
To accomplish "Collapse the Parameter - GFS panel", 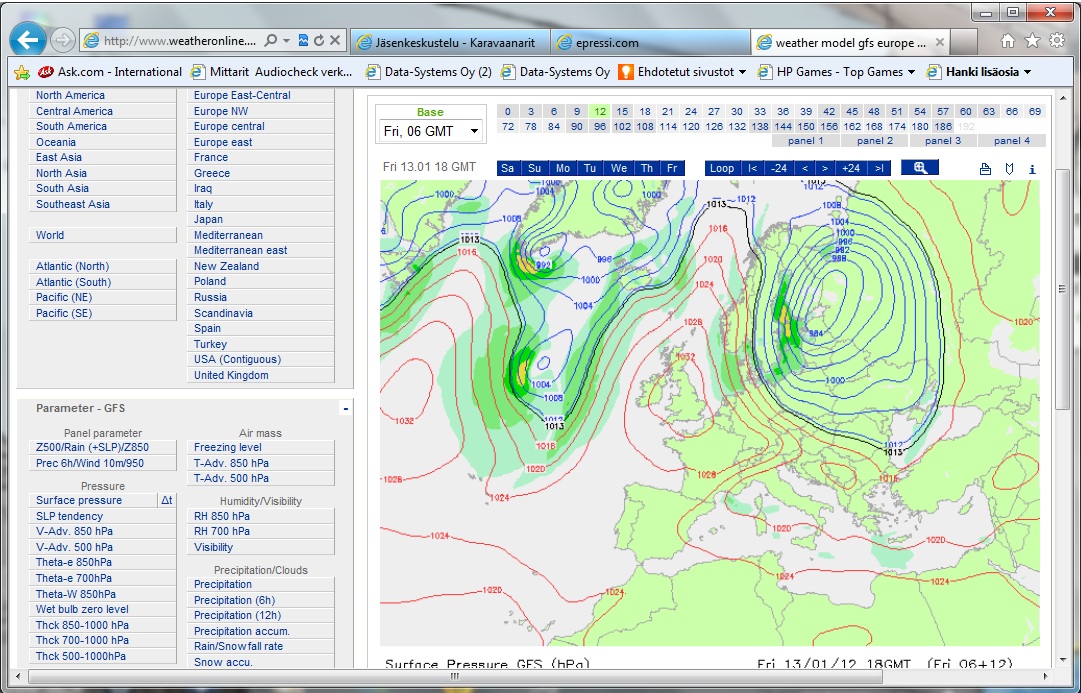I will (x=345, y=408).
